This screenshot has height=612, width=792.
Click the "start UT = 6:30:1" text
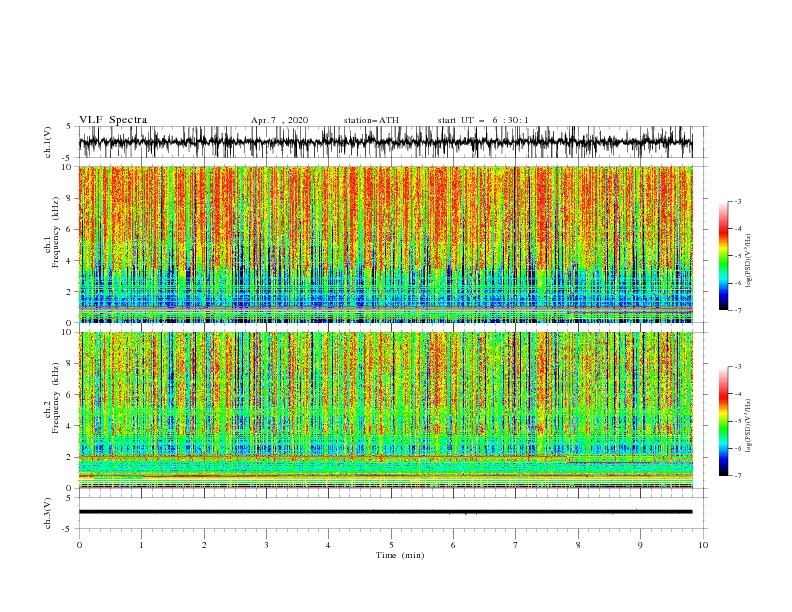coord(483,120)
